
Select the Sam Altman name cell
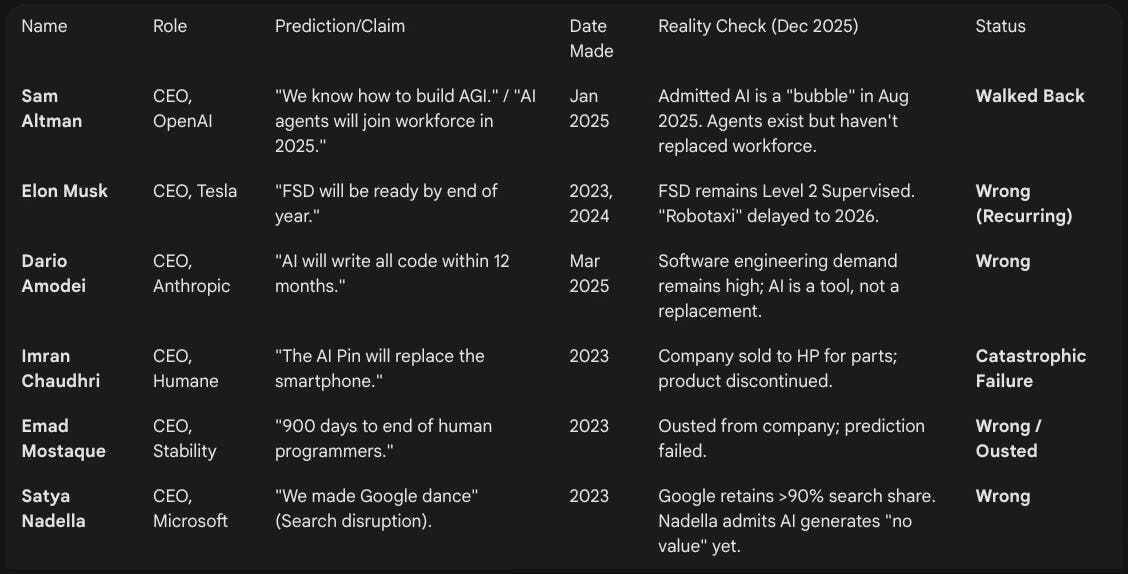coord(52,109)
